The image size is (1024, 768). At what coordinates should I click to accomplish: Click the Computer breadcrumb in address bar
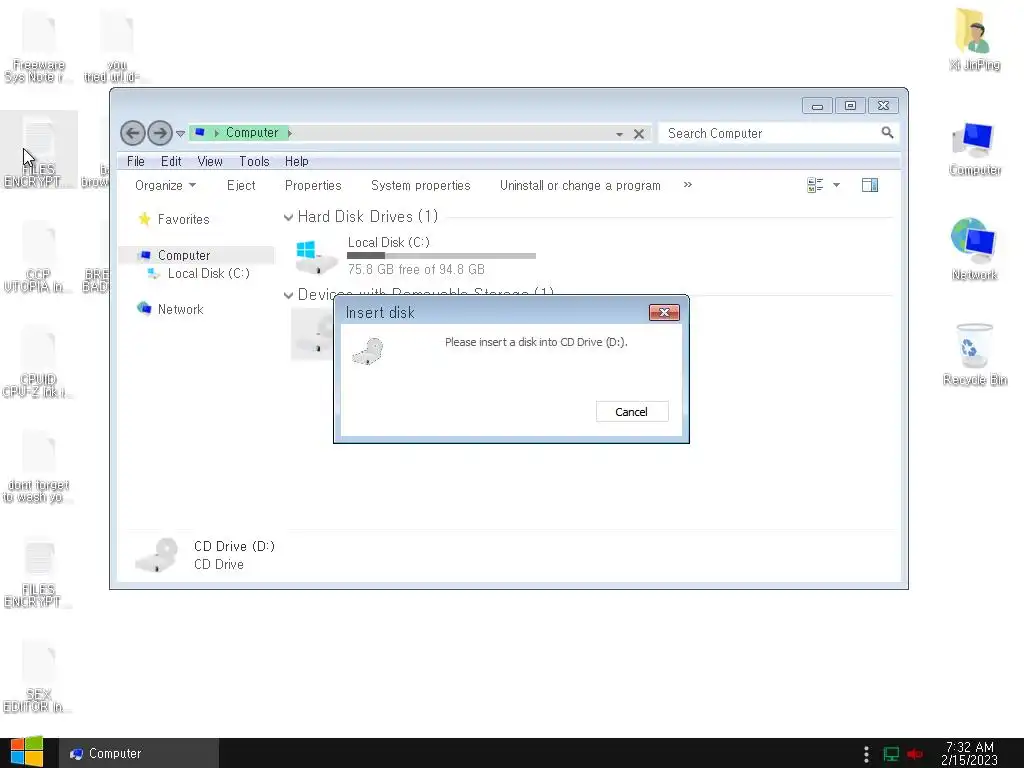(252, 133)
